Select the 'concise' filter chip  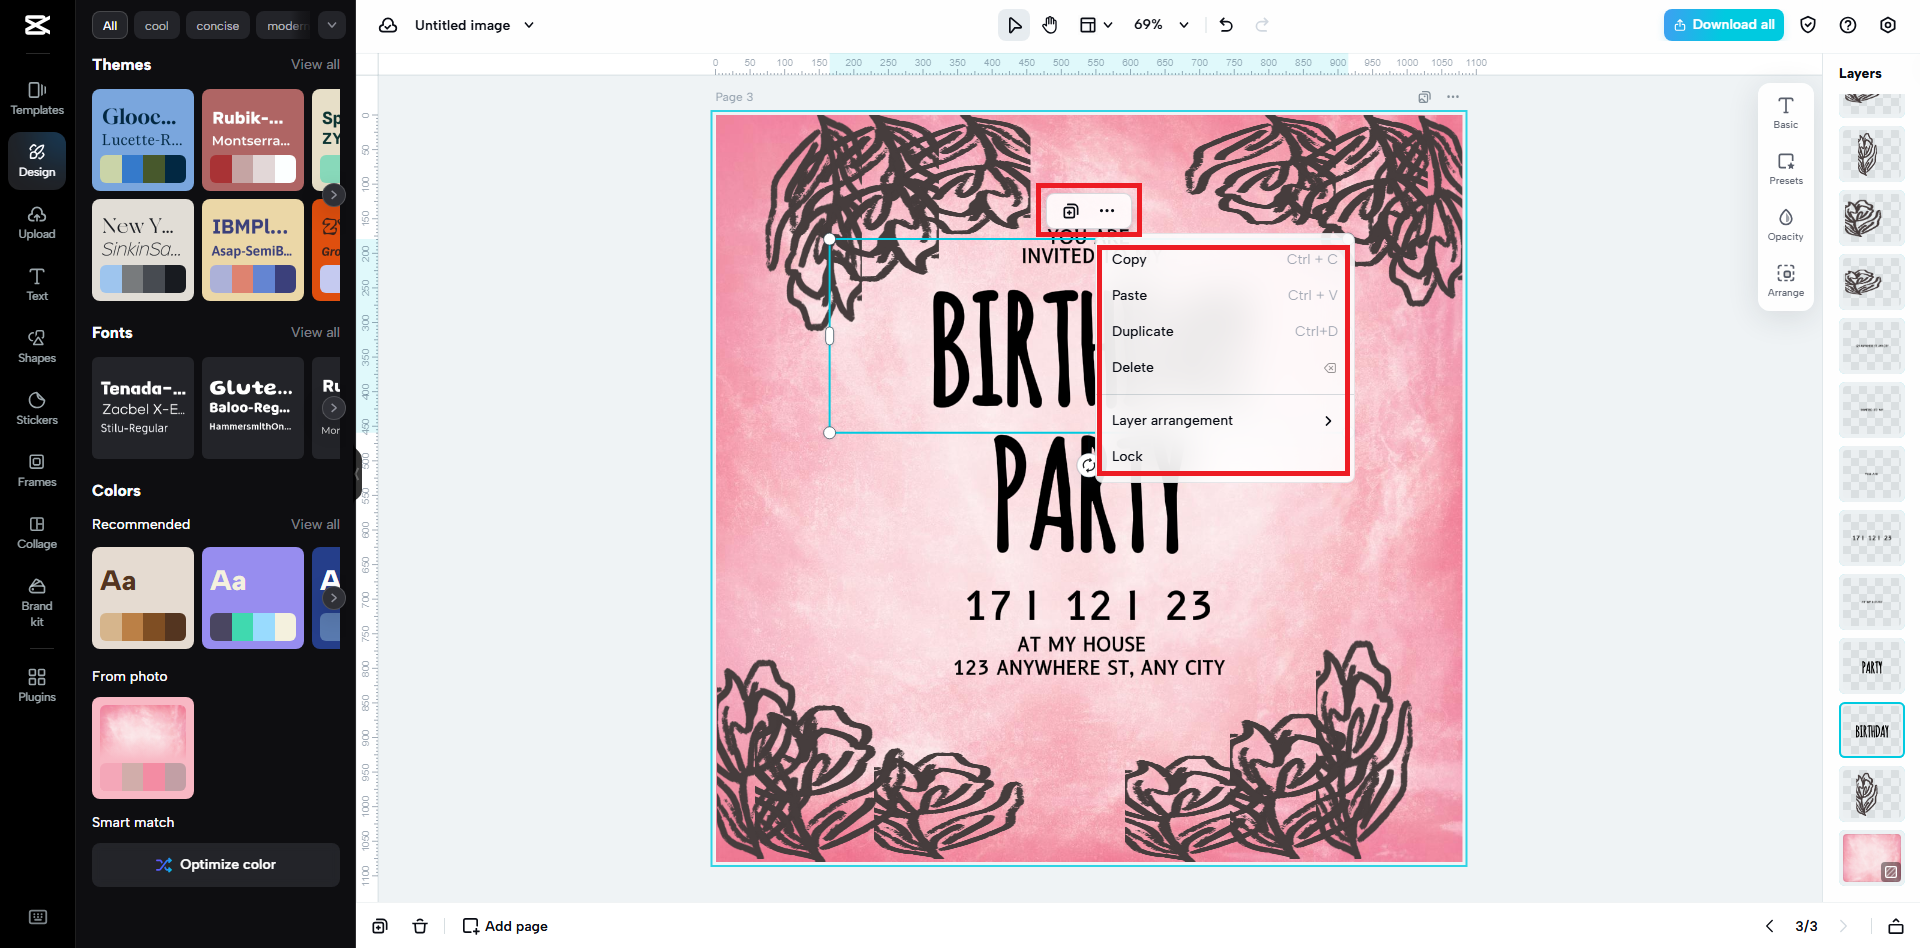(217, 26)
